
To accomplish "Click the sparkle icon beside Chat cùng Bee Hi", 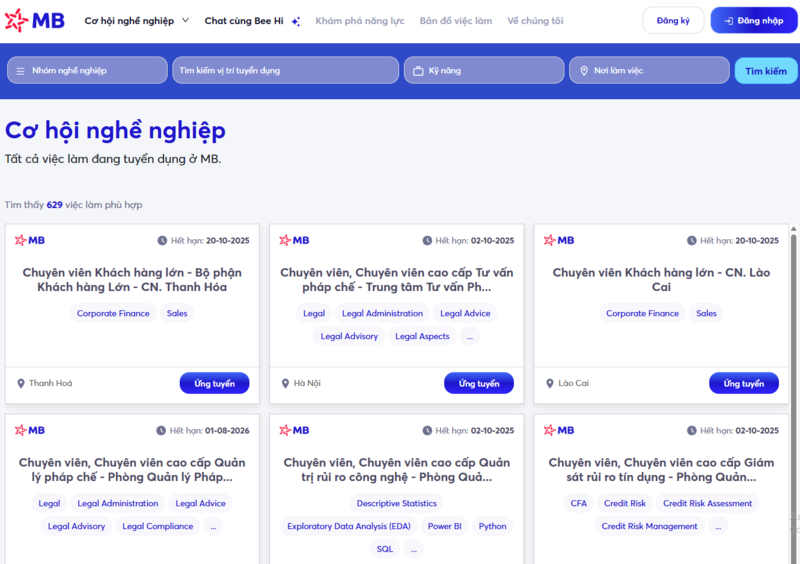I will coord(296,21).
